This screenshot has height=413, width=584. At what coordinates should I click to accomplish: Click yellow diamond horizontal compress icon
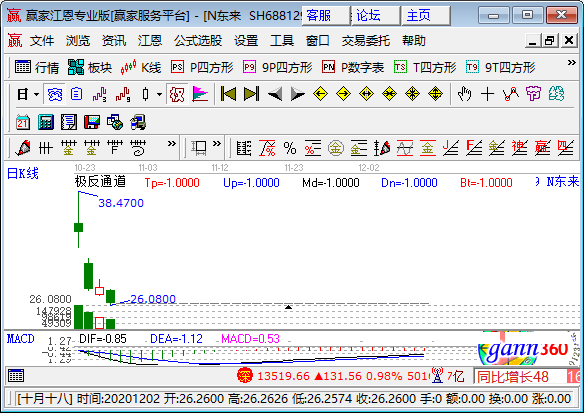pyautogui.click(x=389, y=94)
